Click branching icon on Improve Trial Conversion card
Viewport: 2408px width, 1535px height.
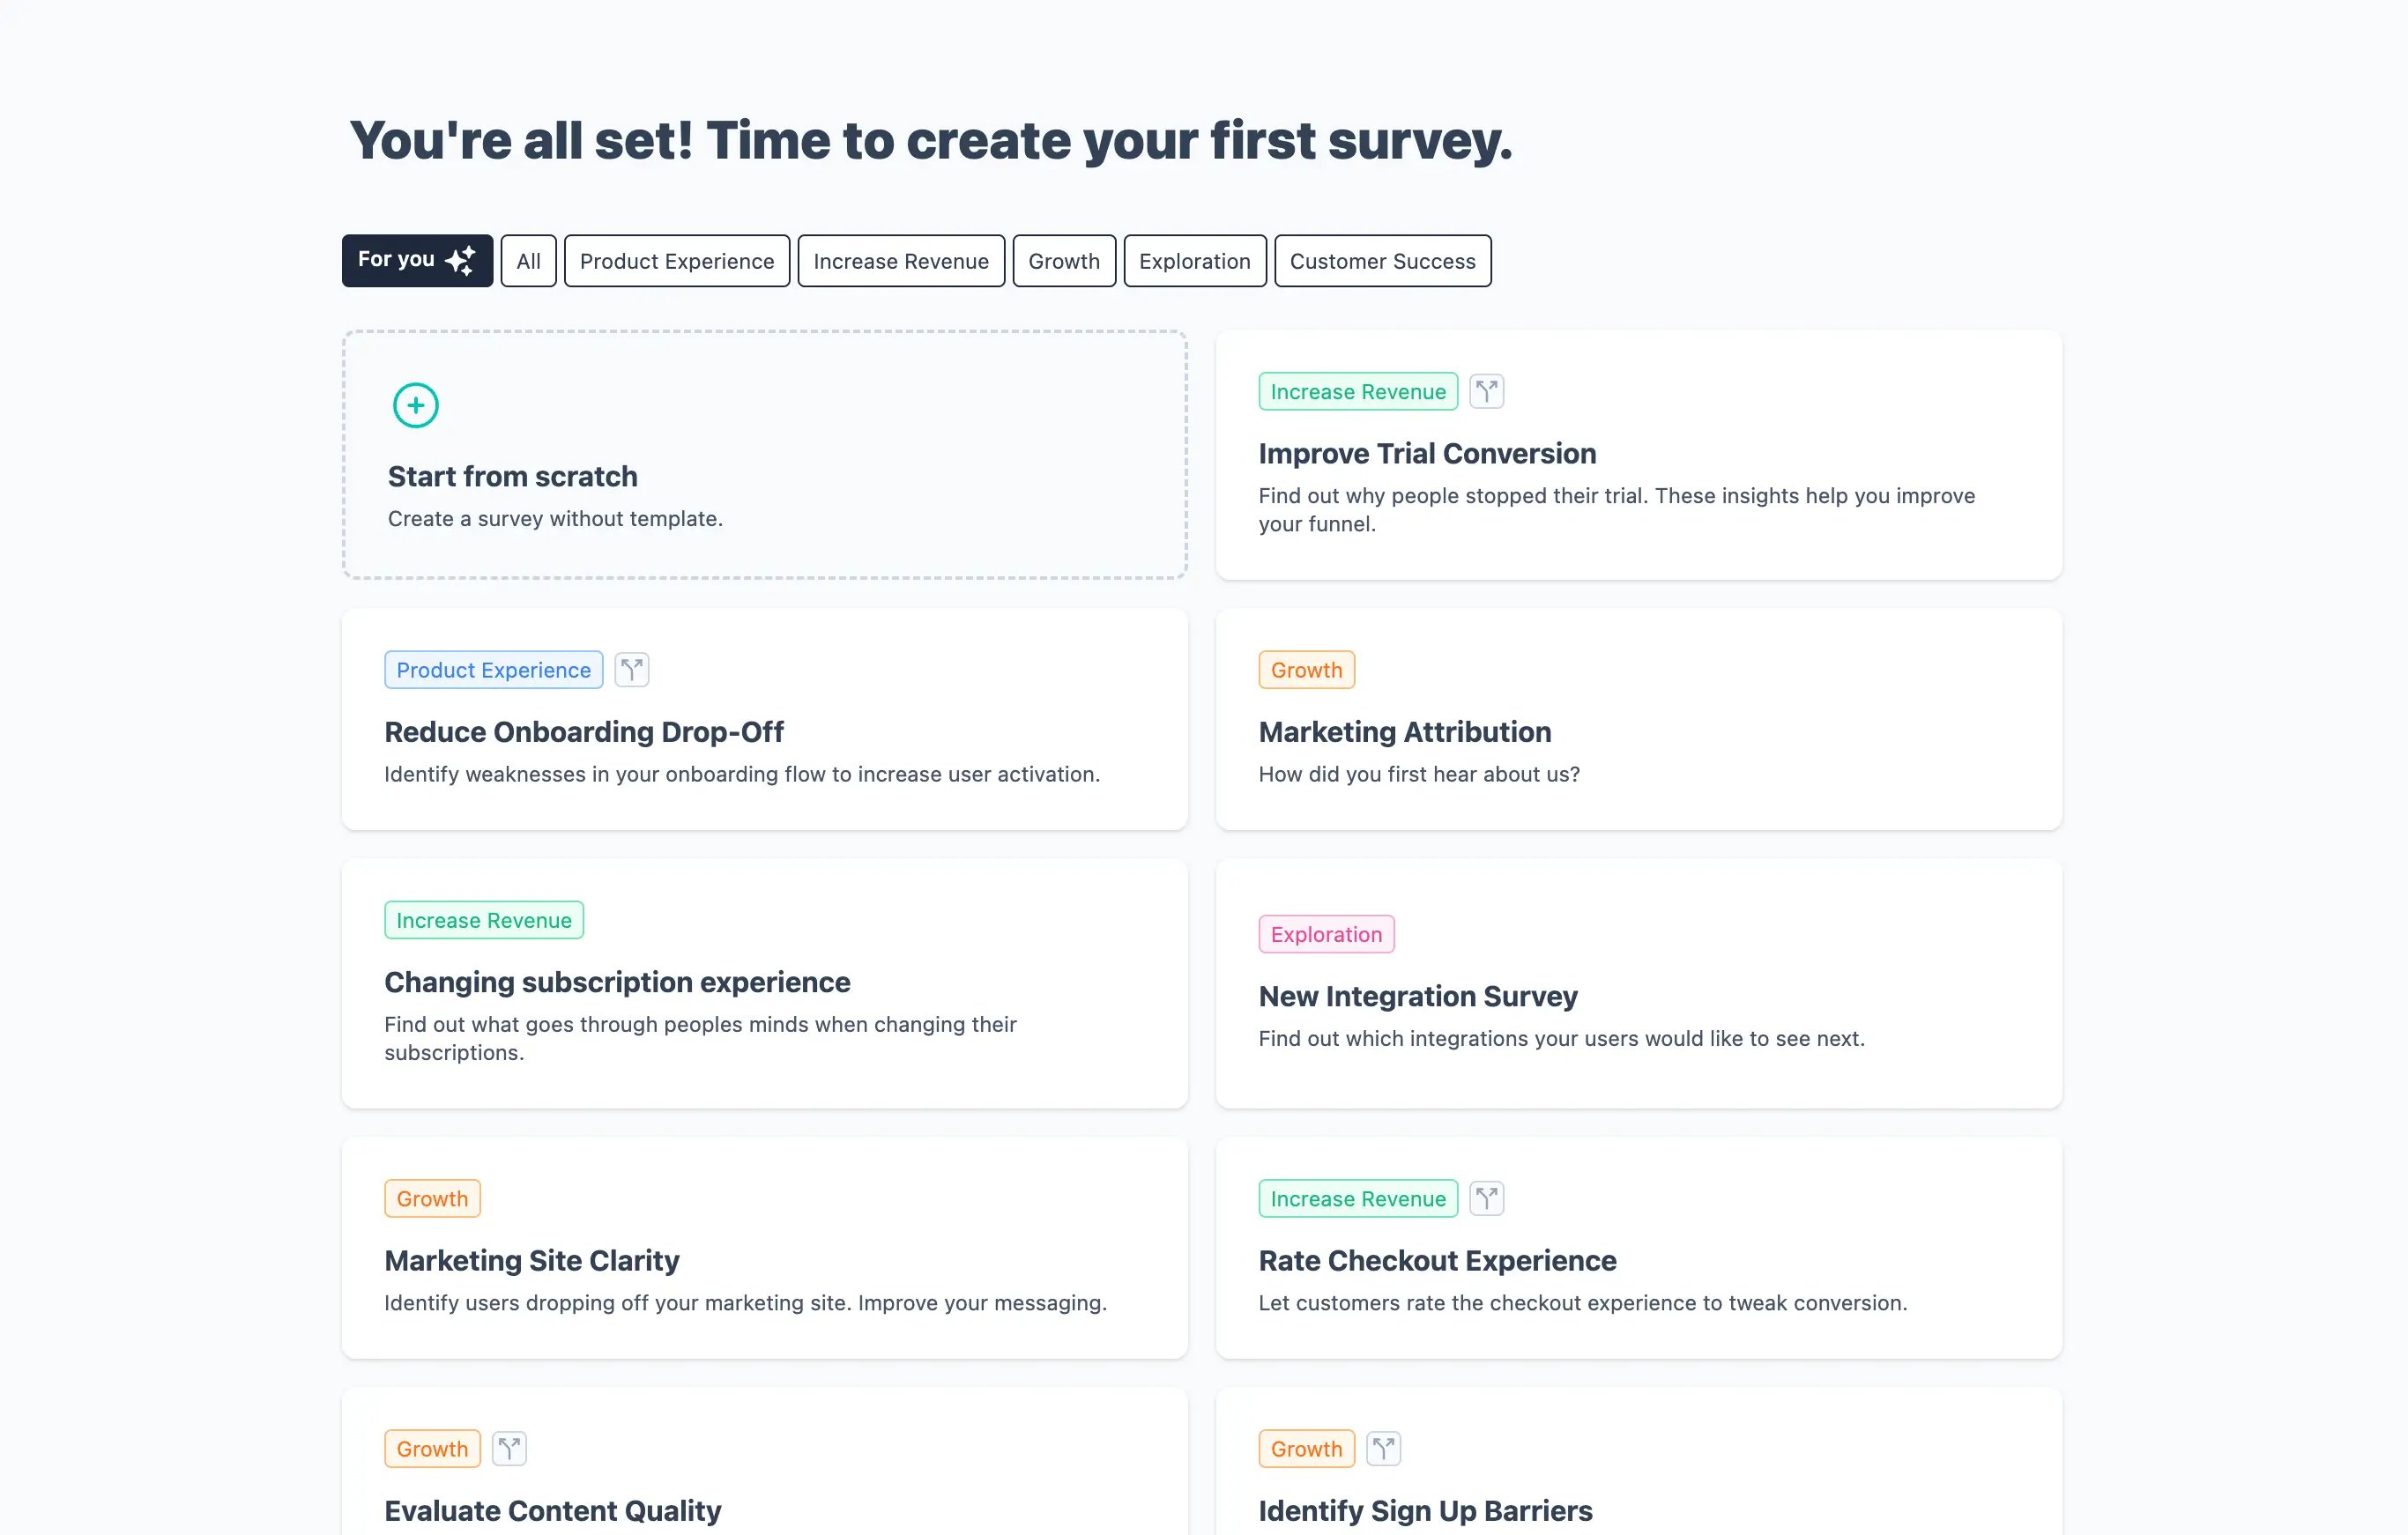(1486, 391)
